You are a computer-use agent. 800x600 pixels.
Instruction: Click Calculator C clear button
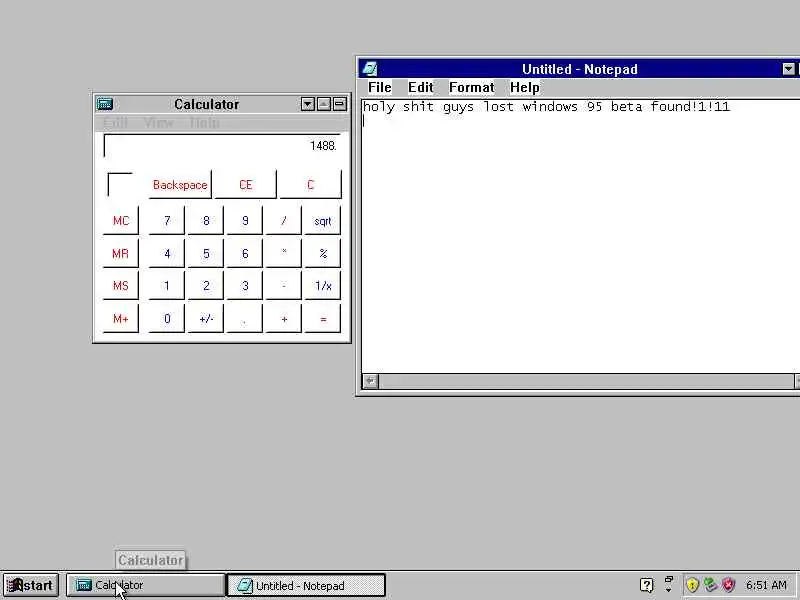[x=310, y=185]
